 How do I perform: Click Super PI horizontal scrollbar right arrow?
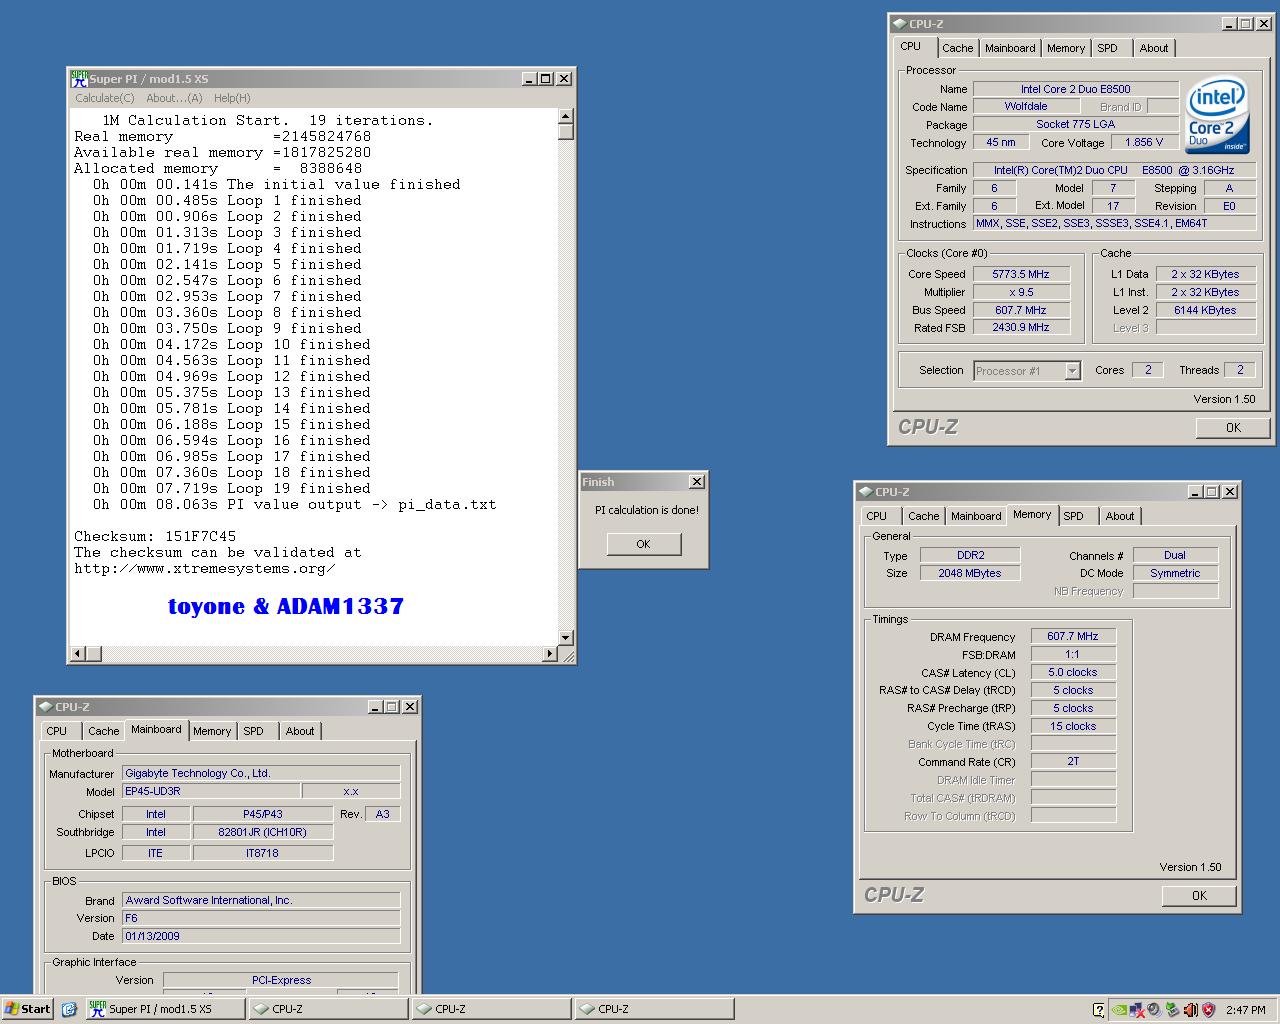point(549,654)
